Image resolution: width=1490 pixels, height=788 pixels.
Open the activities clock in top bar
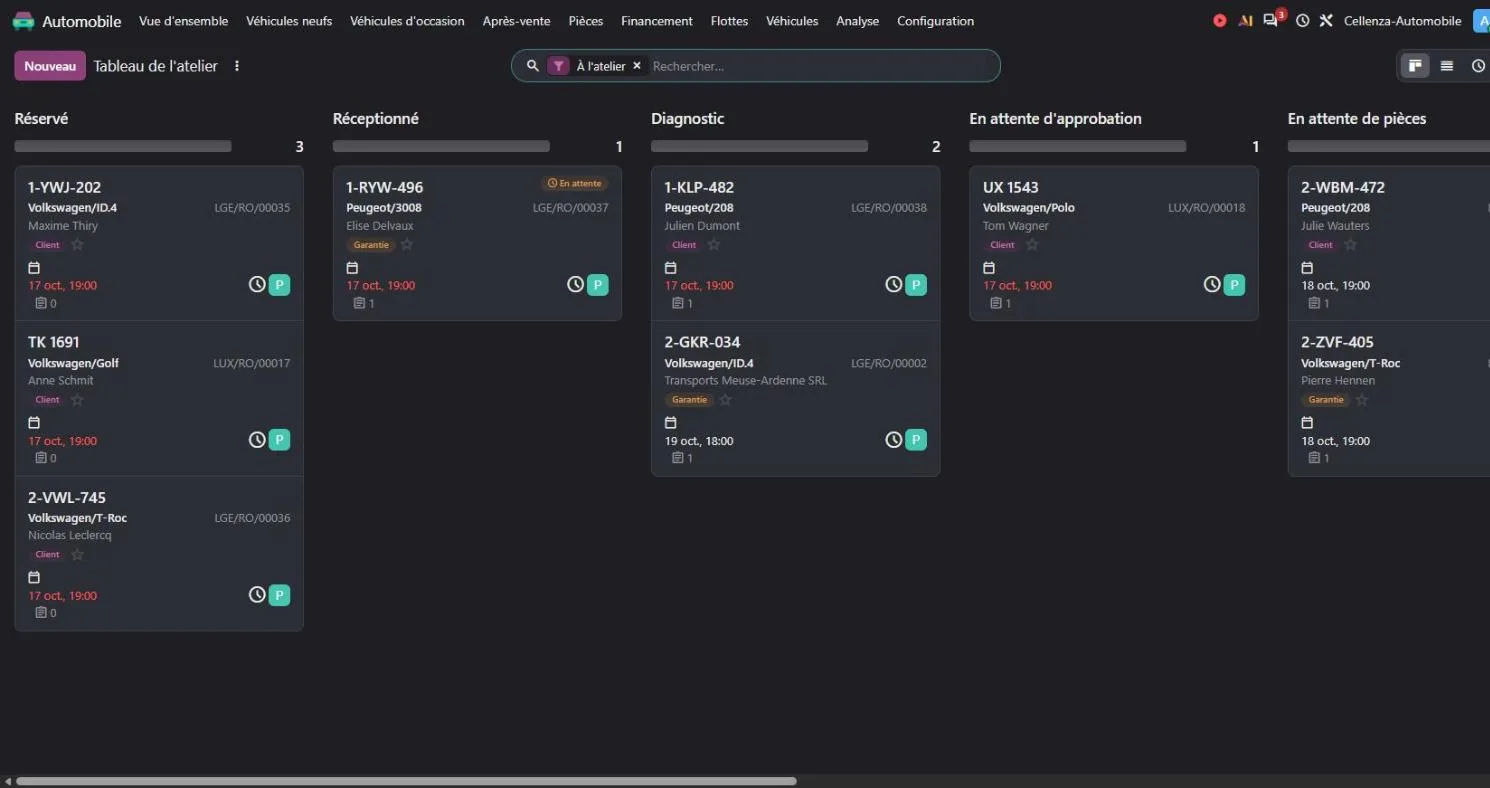(1302, 21)
